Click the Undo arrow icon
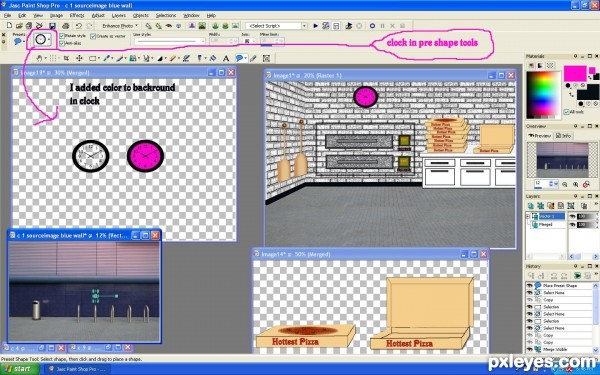 click(x=79, y=26)
